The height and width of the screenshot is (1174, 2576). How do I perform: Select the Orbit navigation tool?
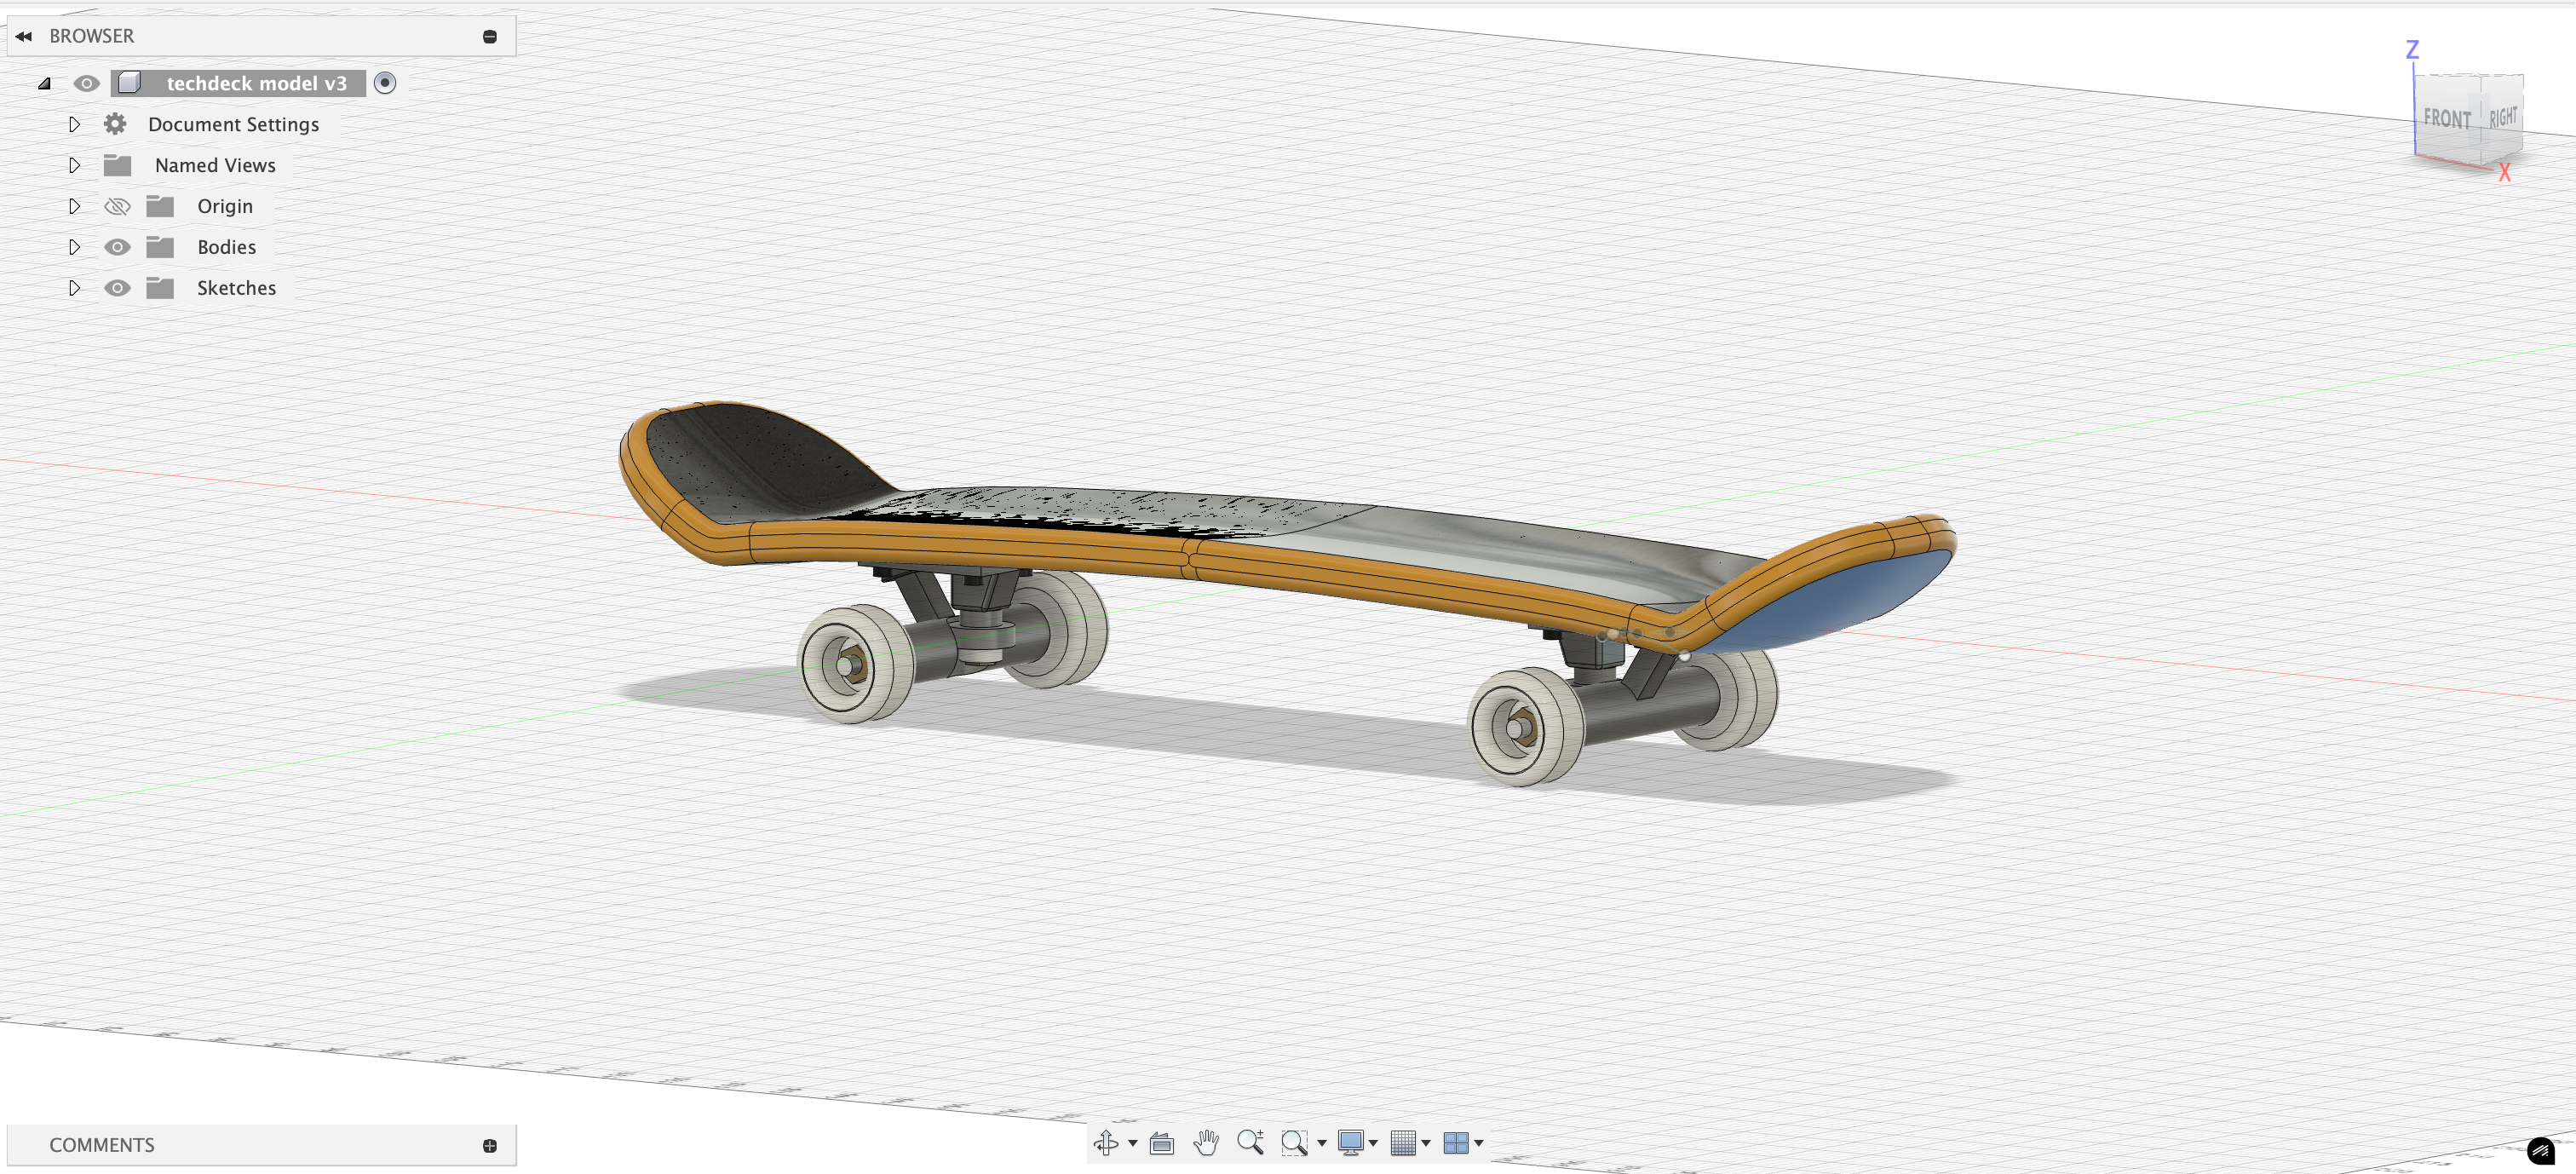click(1105, 1142)
